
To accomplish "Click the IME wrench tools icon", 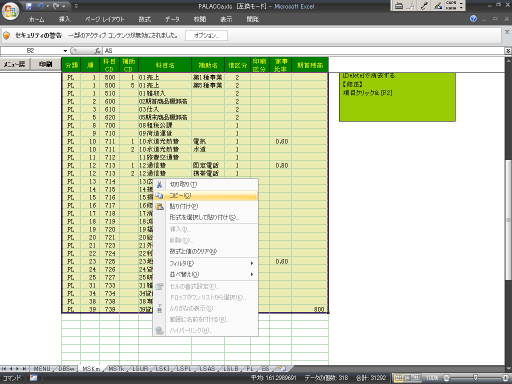I will click(x=424, y=6).
